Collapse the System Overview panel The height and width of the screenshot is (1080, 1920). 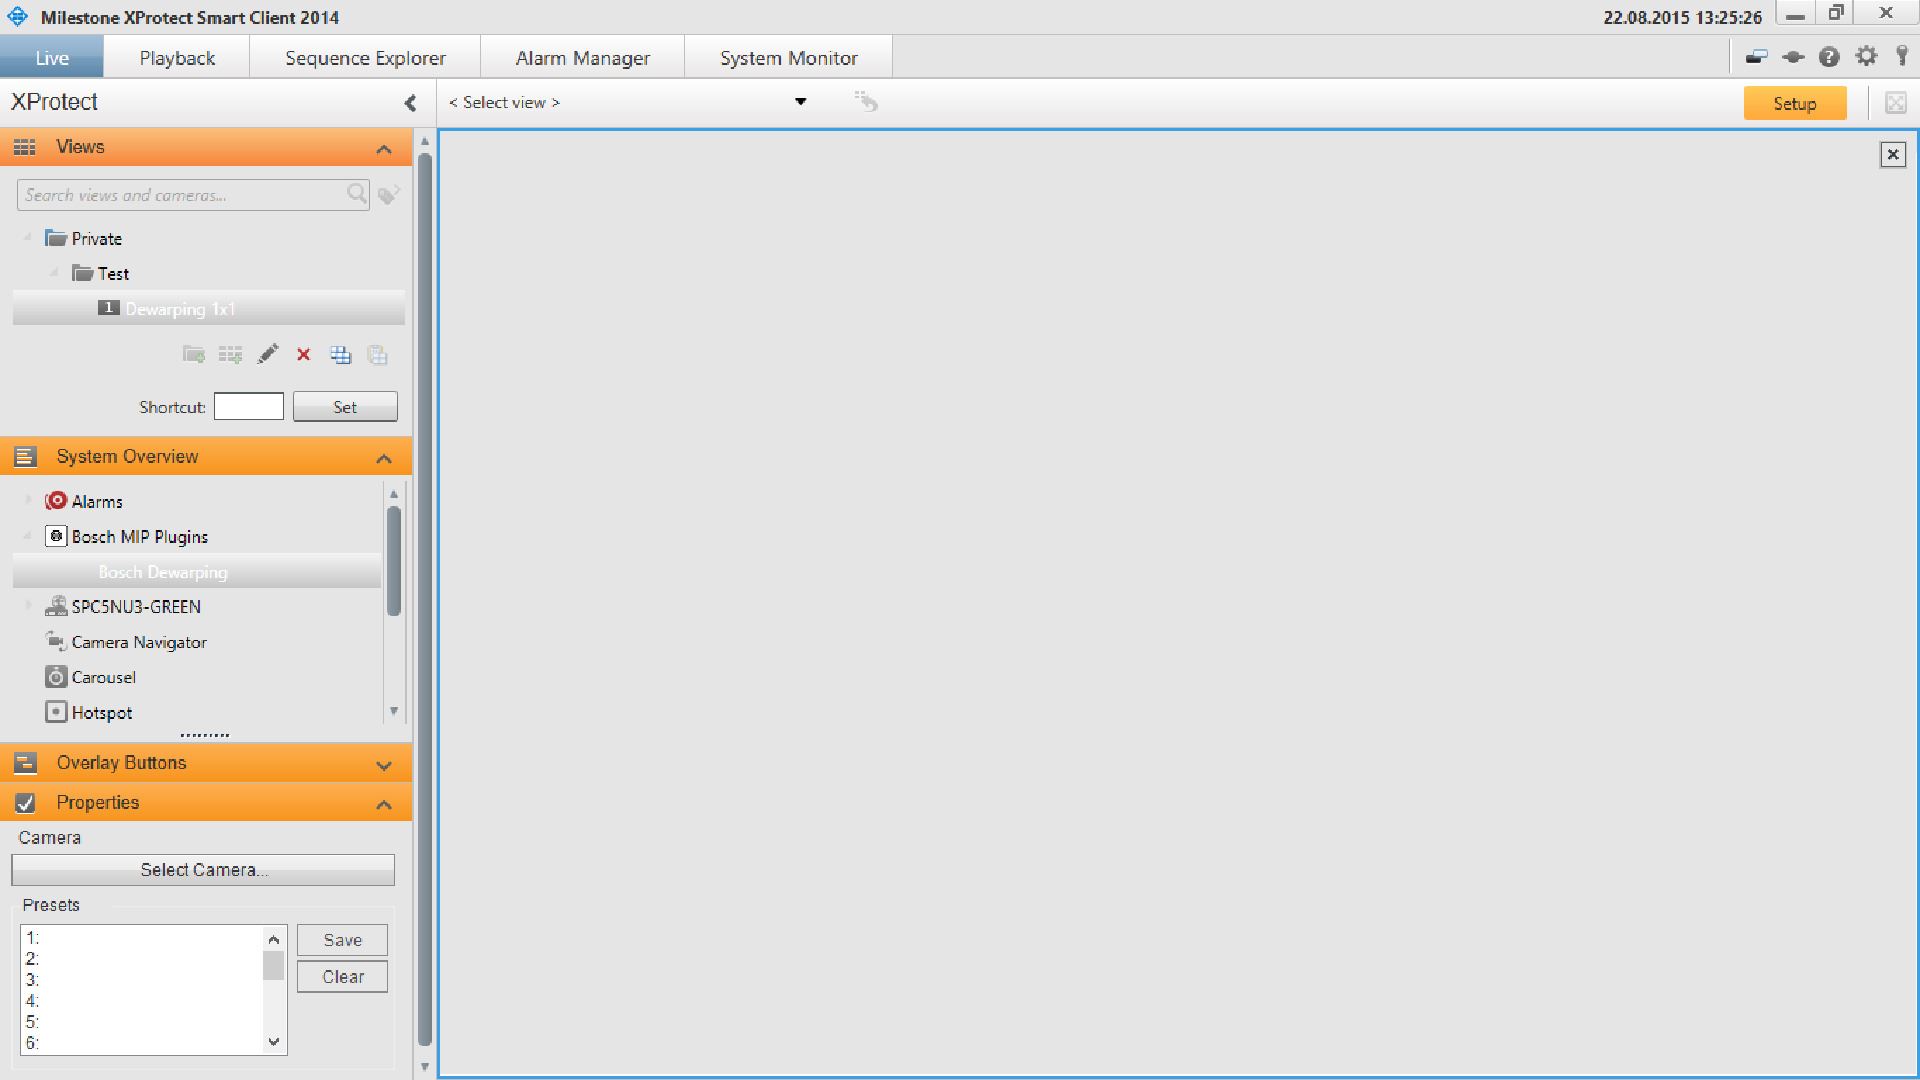click(x=384, y=459)
